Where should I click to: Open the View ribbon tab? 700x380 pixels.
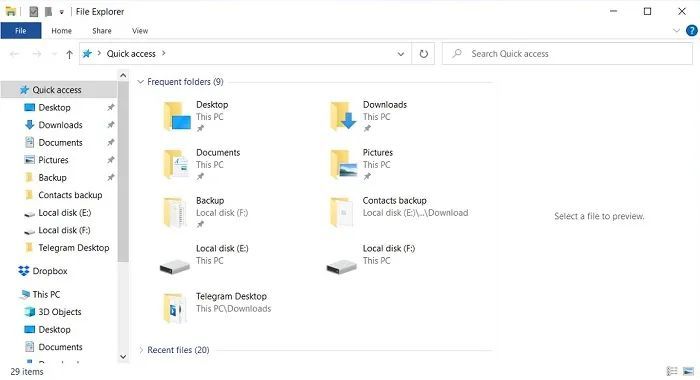(x=140, y=31)
